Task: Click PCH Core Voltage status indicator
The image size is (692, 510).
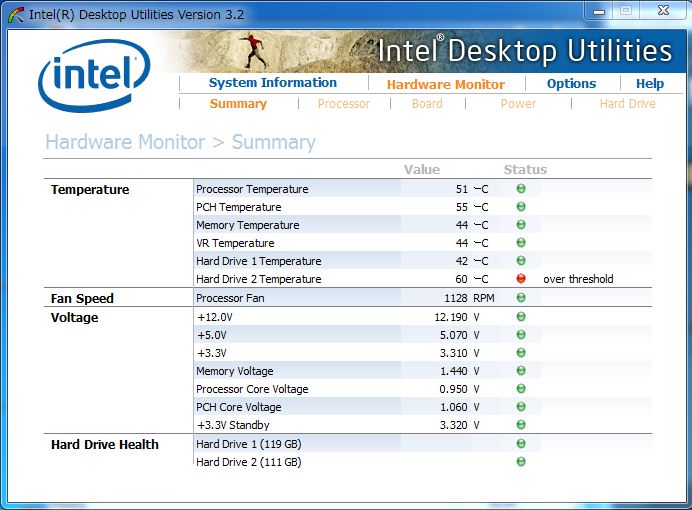Action: click(521, 407)
